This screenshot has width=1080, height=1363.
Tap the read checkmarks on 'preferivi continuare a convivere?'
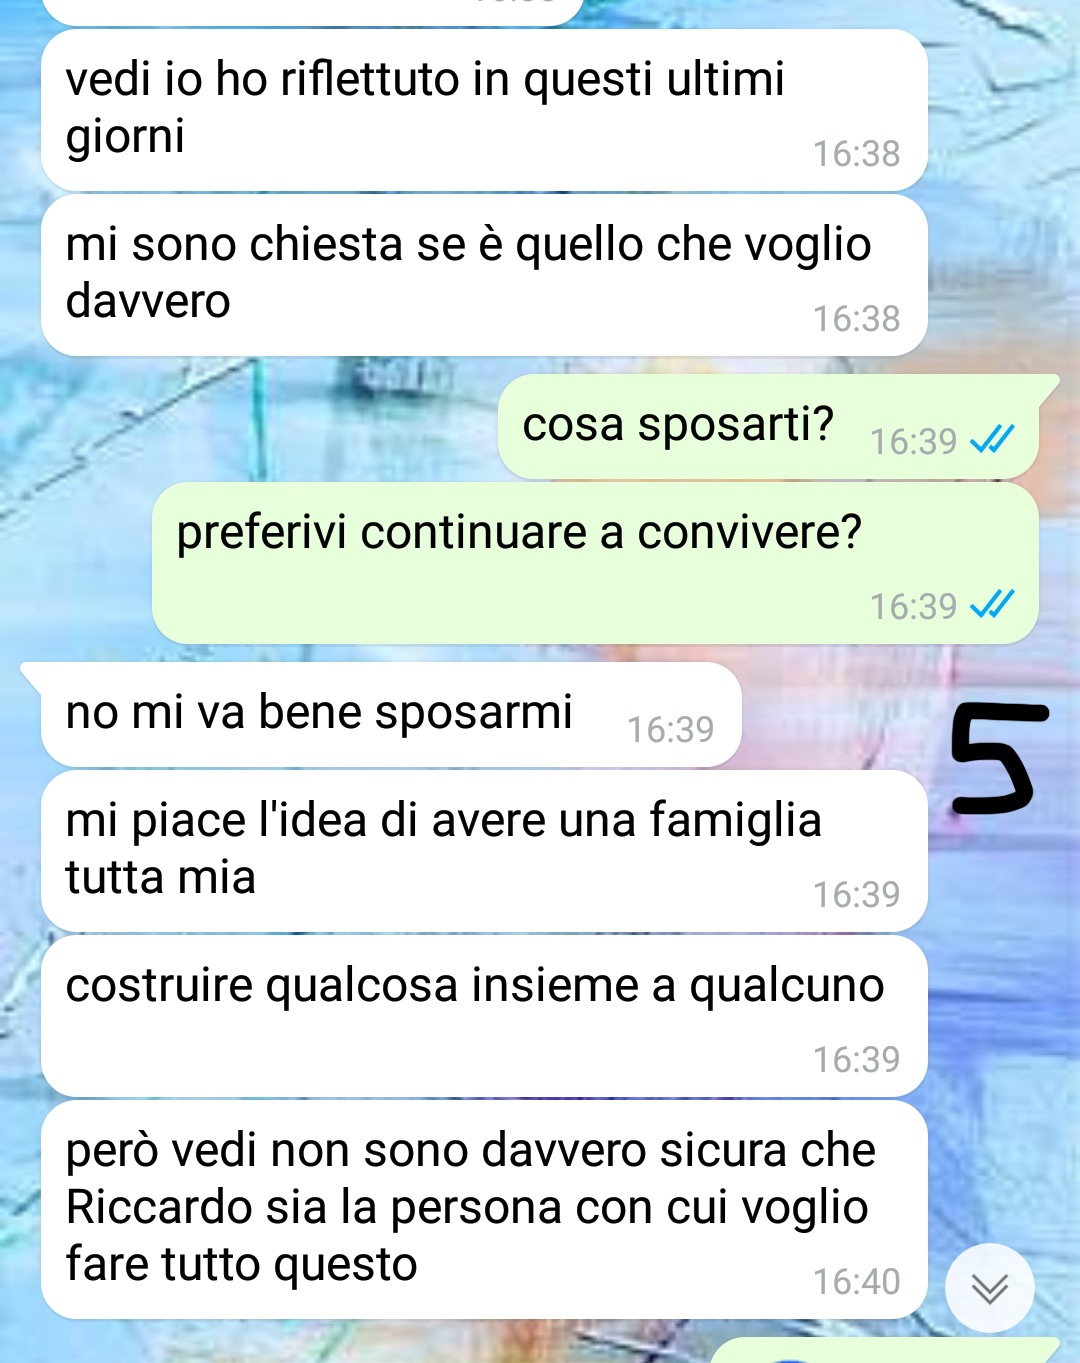992,604
